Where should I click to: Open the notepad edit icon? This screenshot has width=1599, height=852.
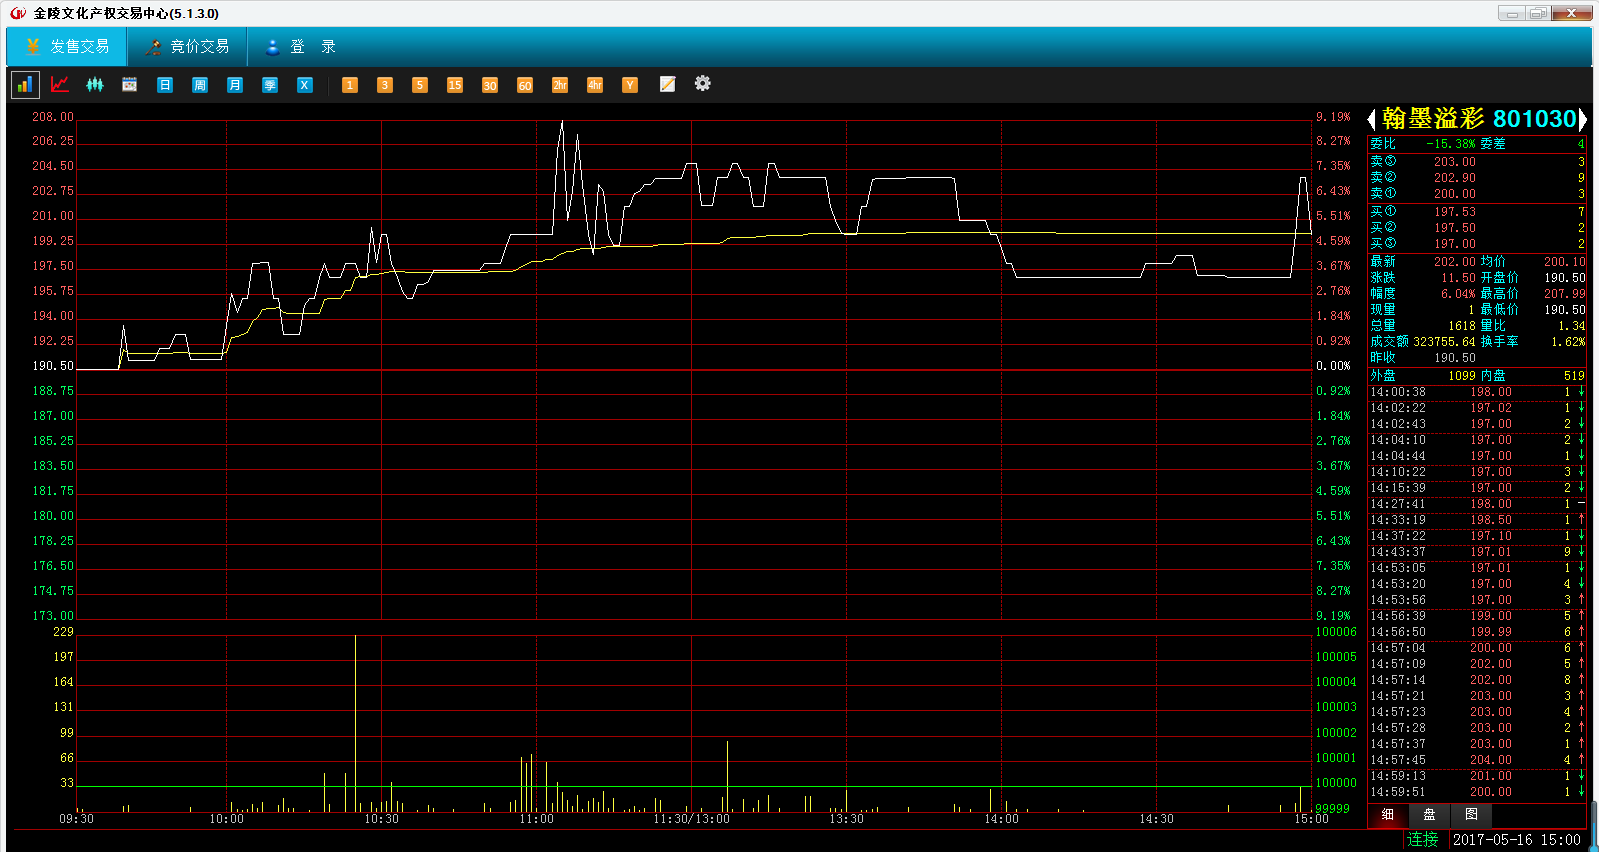[668, 84]
